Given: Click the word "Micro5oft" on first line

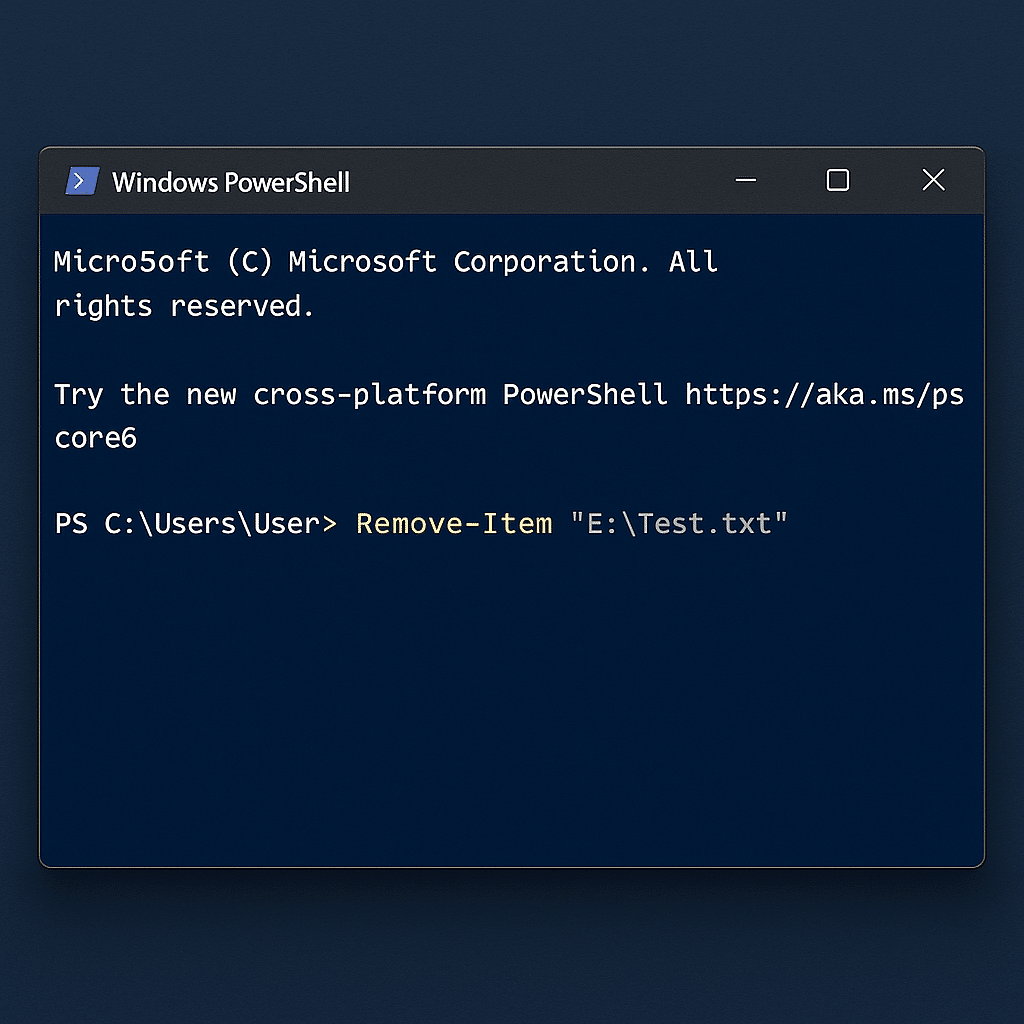Looking at the screenshot, I should point(131,262).
